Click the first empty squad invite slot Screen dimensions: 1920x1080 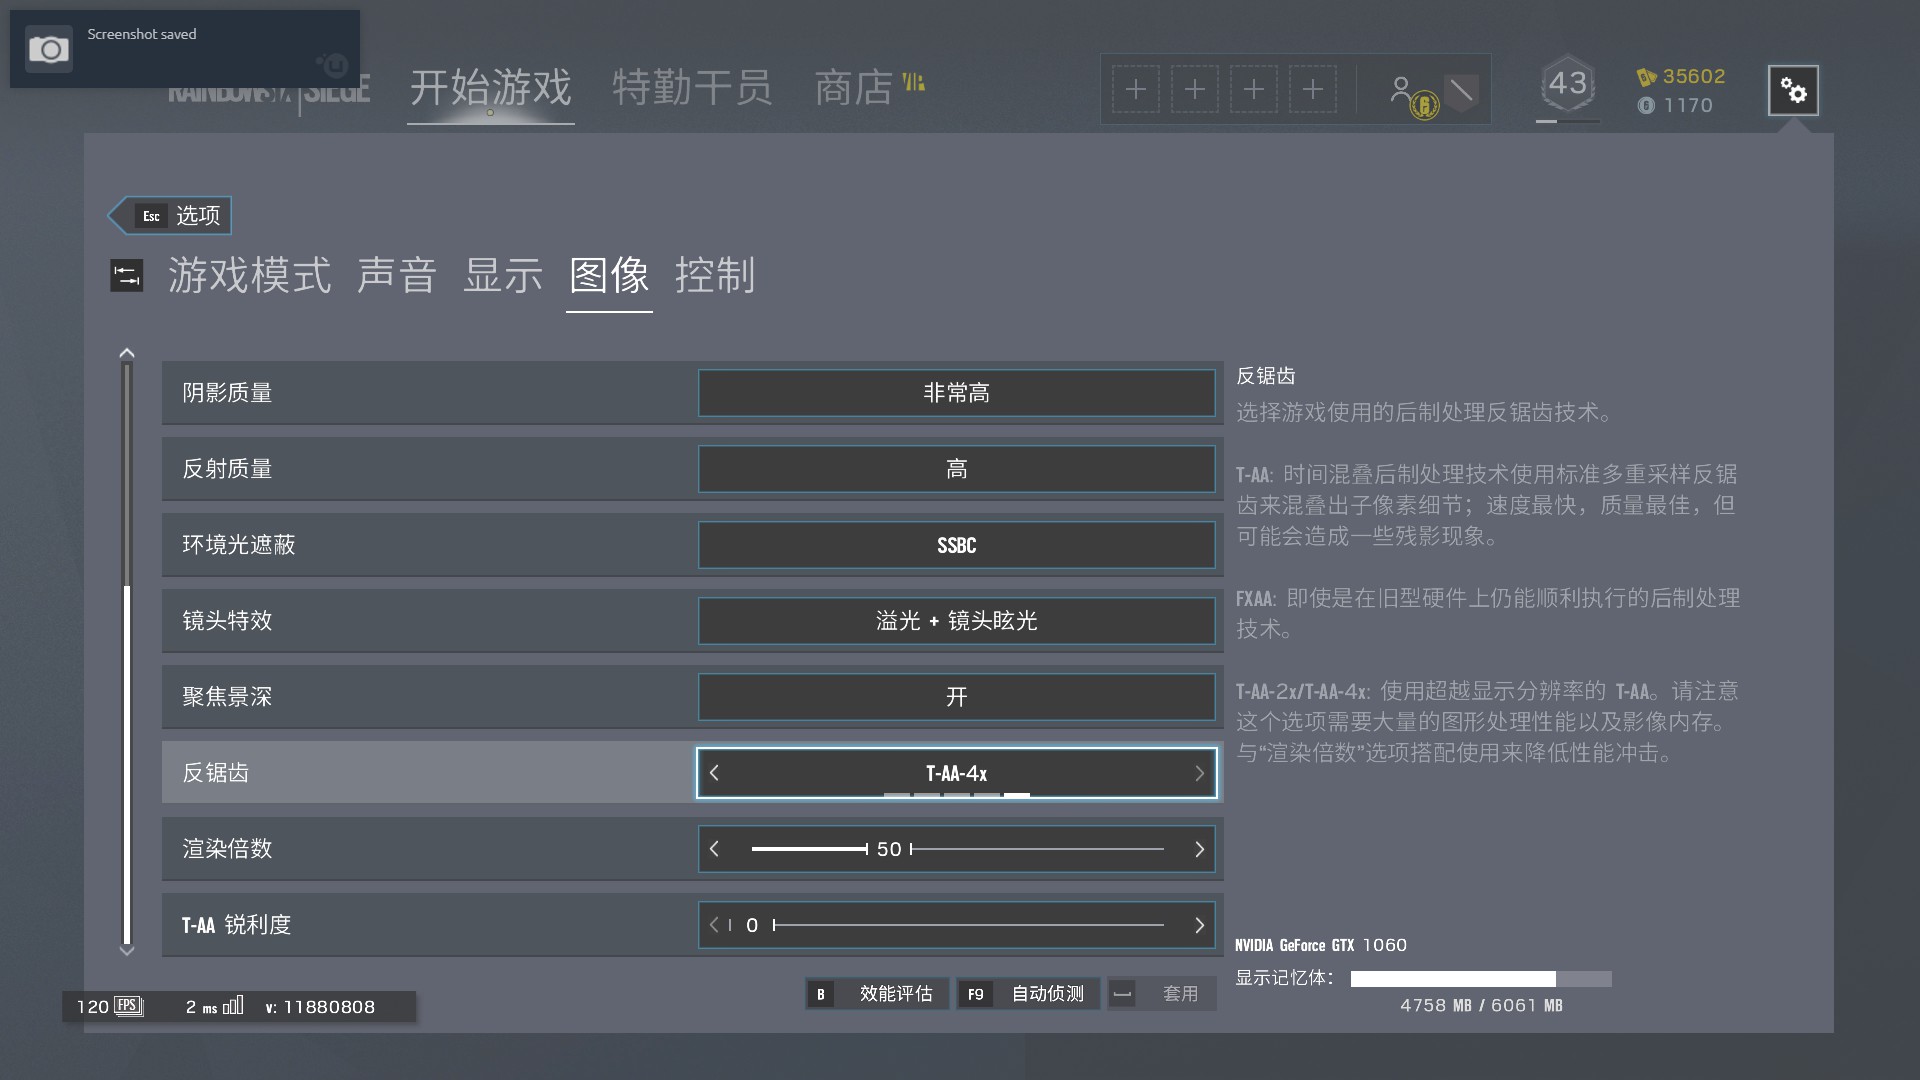pyautogui.click(x=1136, y=90)
